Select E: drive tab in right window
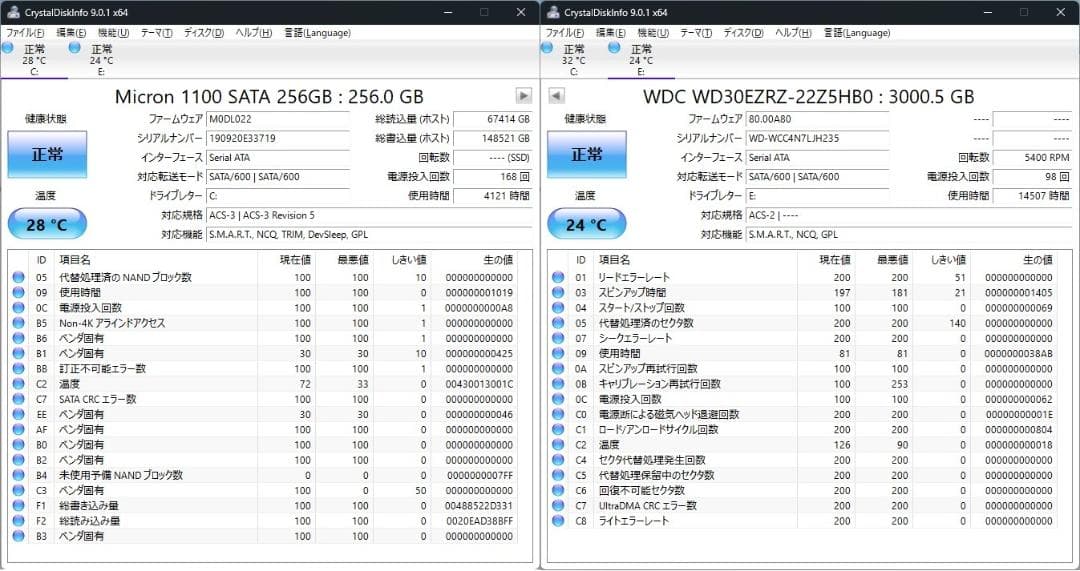The width and height of the screenshot is (1080, 571). [641, 60]
